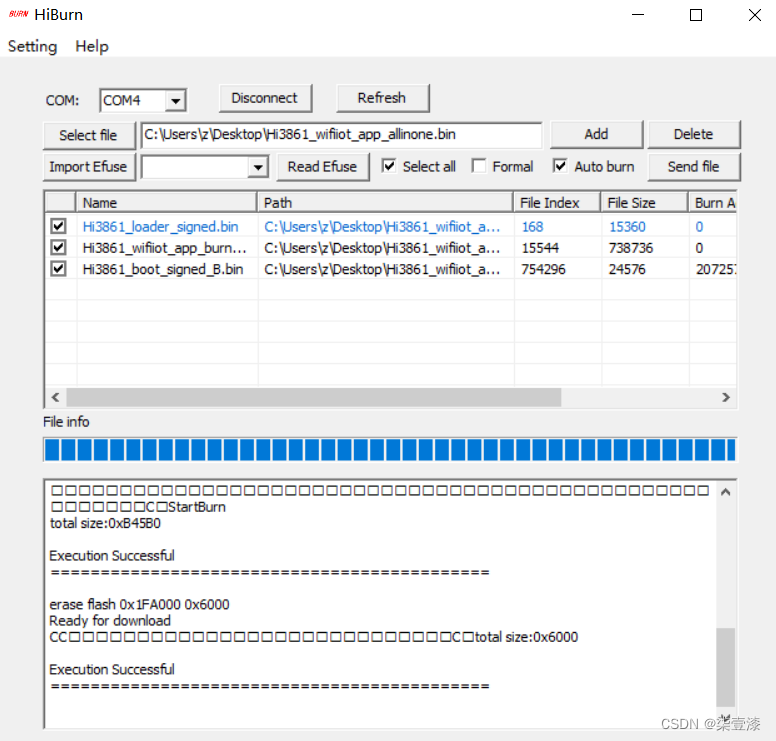Click file size value 24576
Viewport: 776px width, 741px height.
(x=627, y=269)
